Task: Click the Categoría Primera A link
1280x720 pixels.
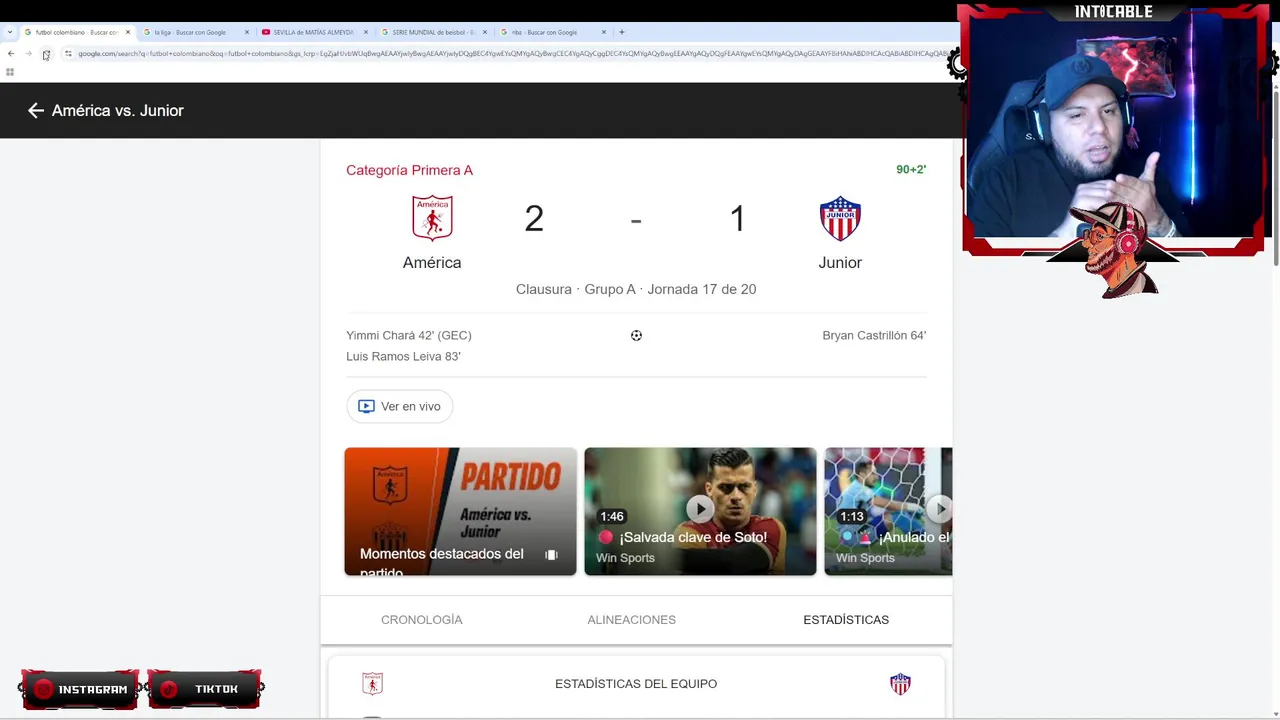Action: (x=409, y=170)
